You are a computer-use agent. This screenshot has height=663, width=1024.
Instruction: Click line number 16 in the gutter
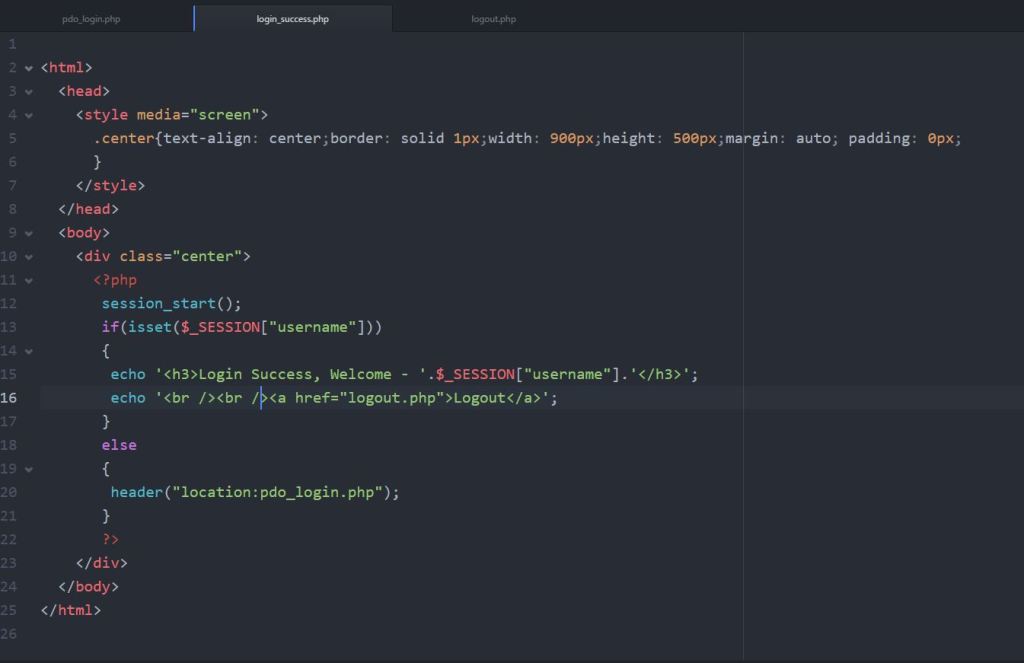pos(8,398)
